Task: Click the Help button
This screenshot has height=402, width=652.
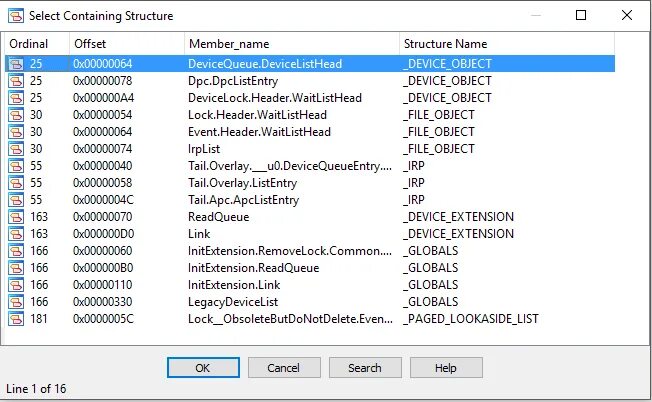Action: pyautogui.click(x=446, y=368)
